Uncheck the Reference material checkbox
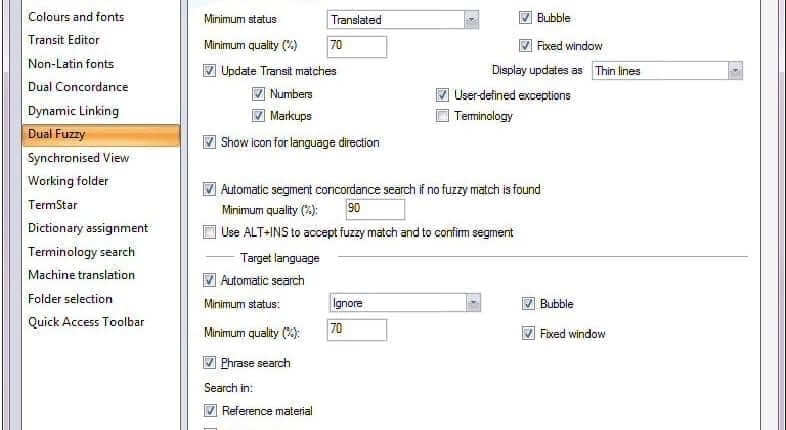The height and width of the screenshot is (430, 786). click(210, 411)
